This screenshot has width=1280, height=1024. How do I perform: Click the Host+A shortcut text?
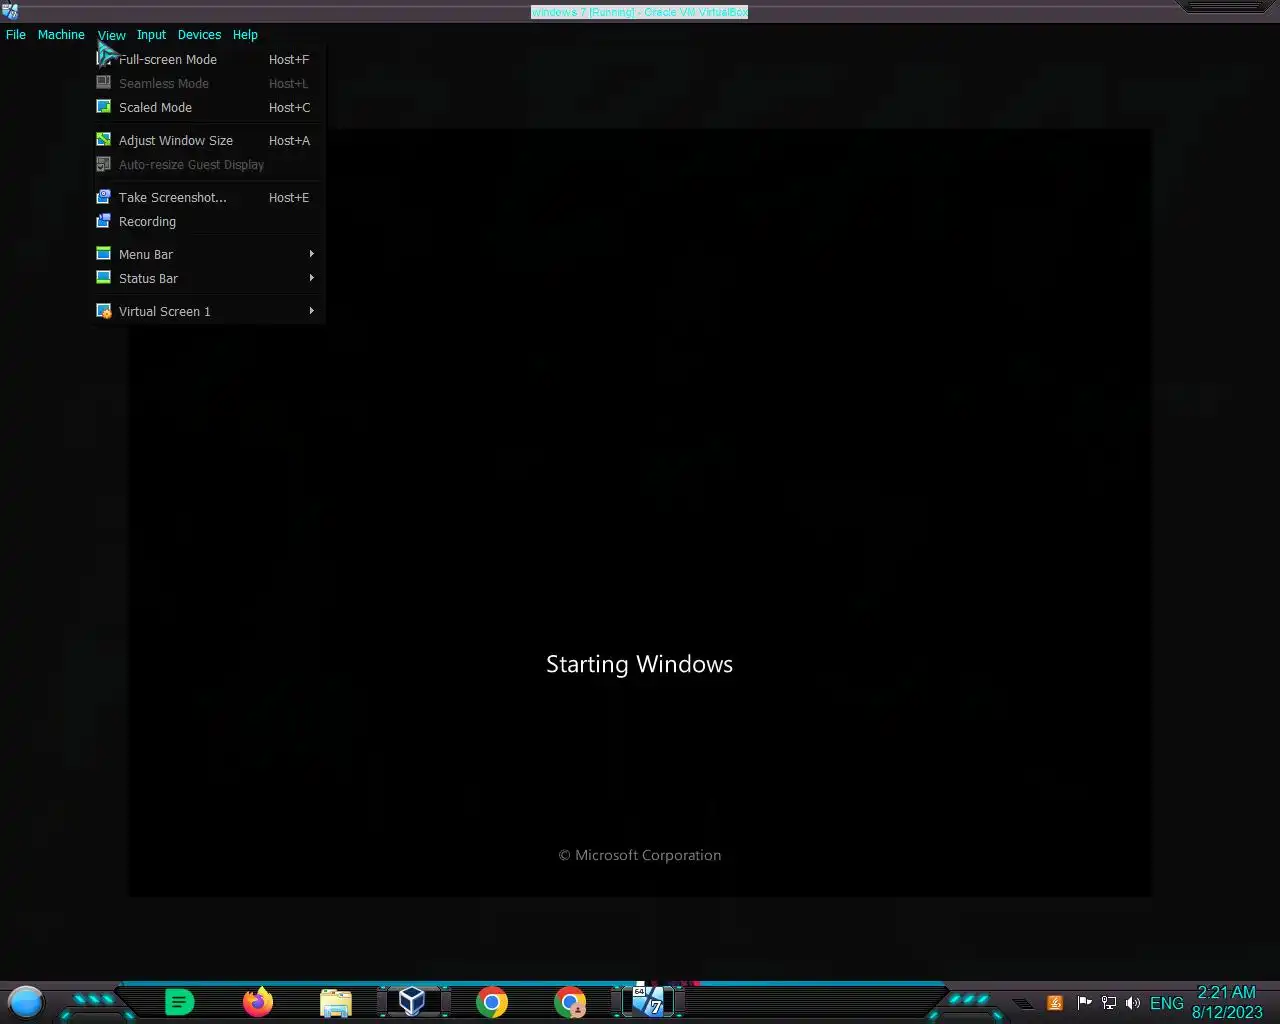tap(289, 140)
